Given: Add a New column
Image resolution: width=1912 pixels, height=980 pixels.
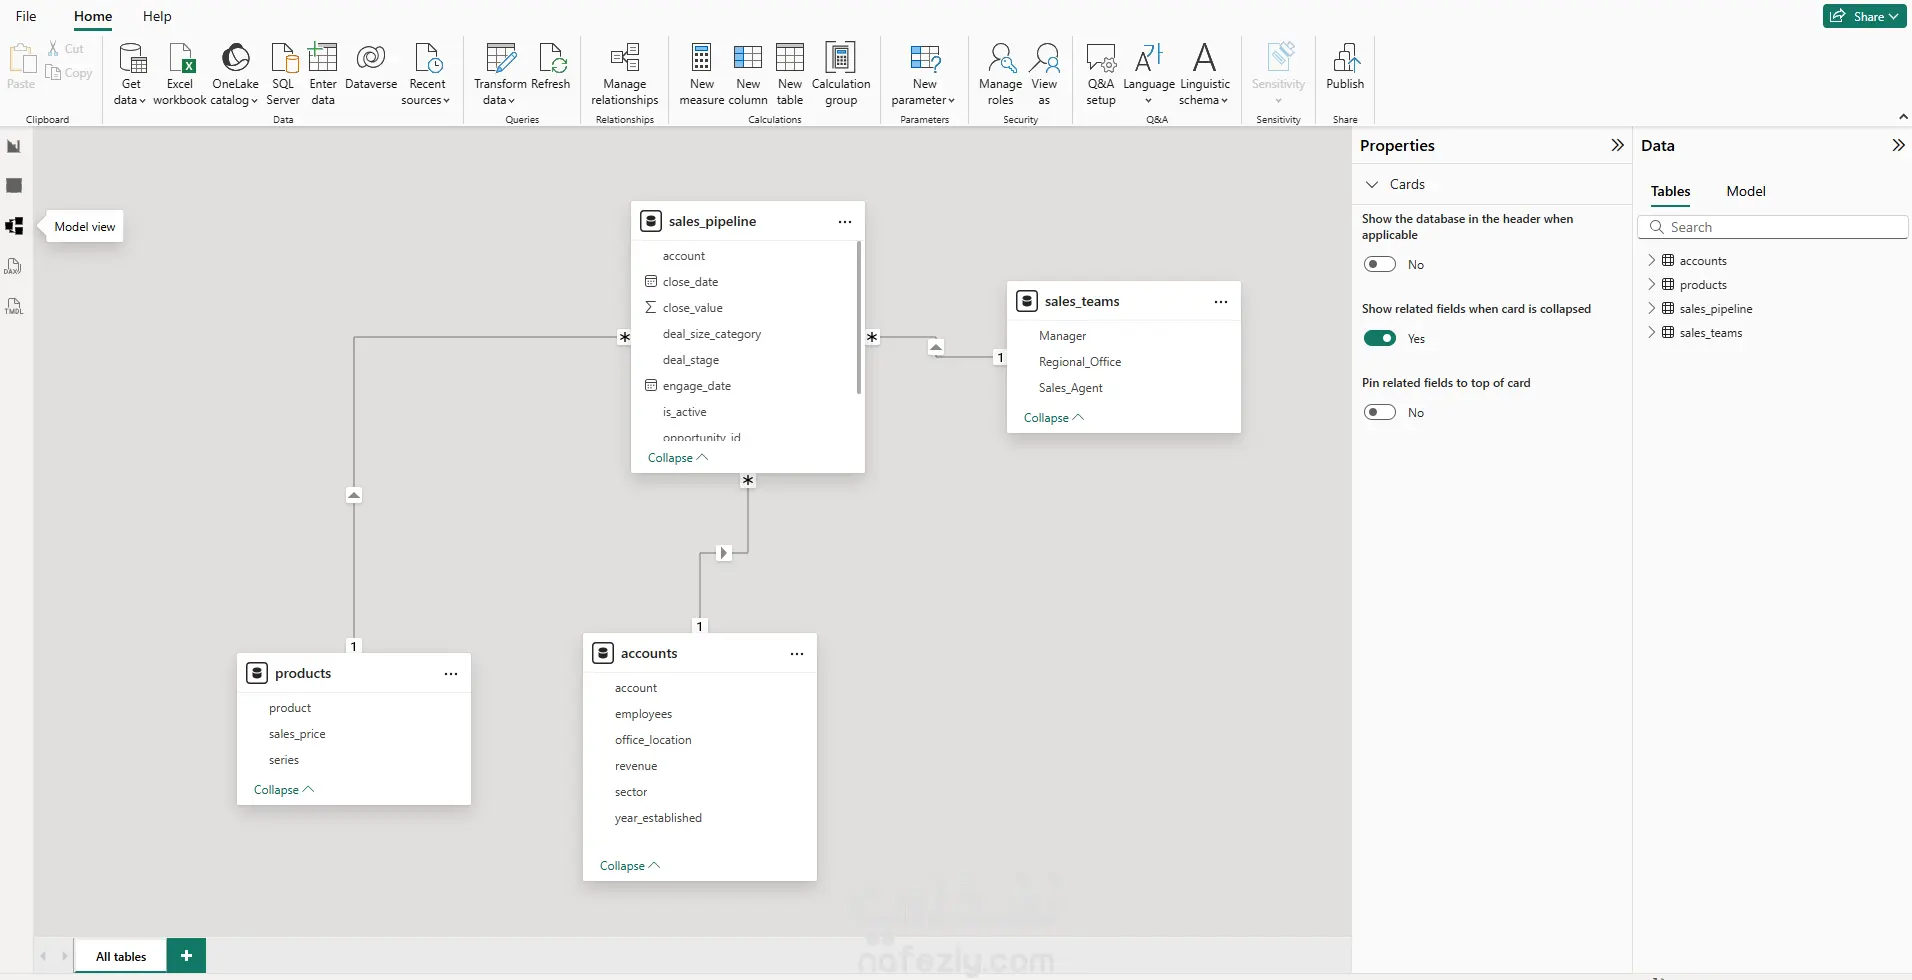Looking at the screenshot, I should (748, 74).
